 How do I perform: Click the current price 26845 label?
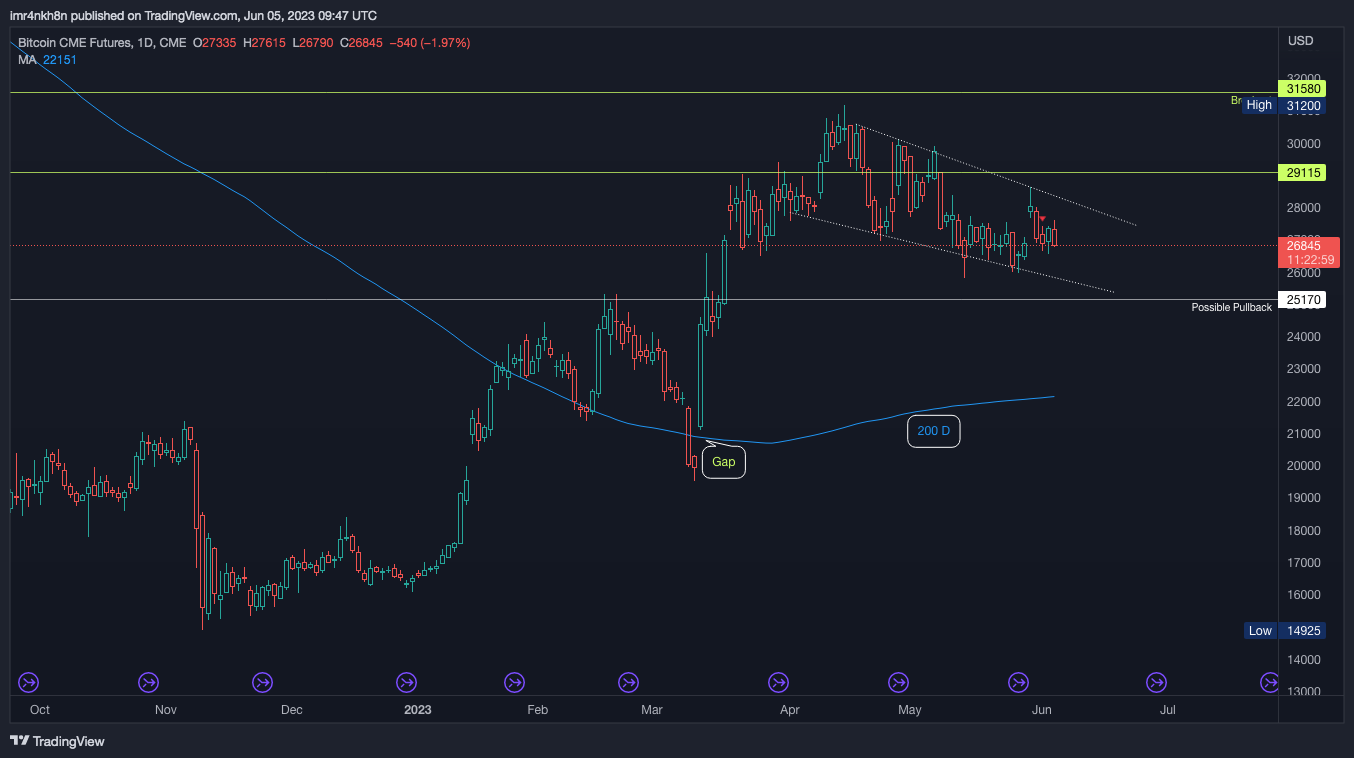click(x=1306, y=245)
